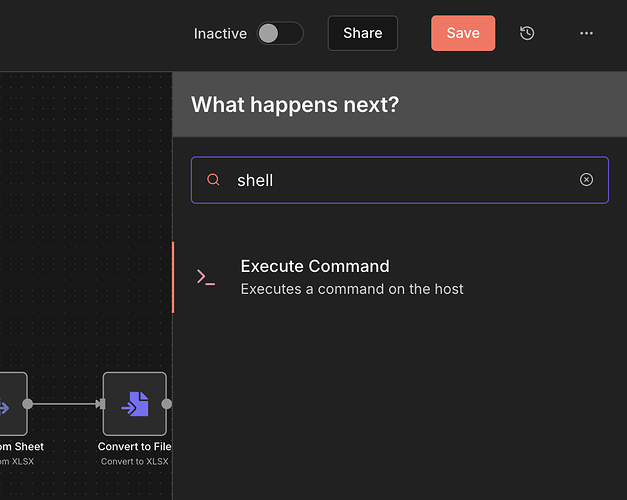
Task: Click the "Executes a command on the host" description
Action: (352, 289)
